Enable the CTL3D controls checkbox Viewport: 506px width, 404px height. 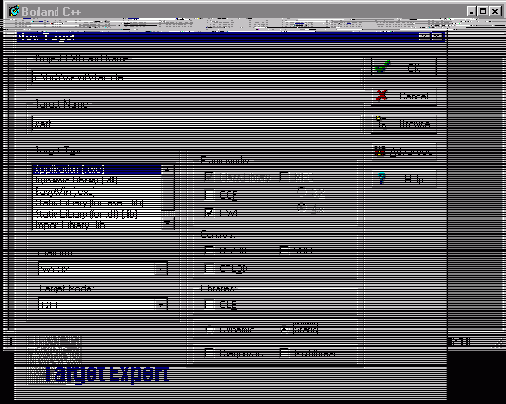point(209,268)
